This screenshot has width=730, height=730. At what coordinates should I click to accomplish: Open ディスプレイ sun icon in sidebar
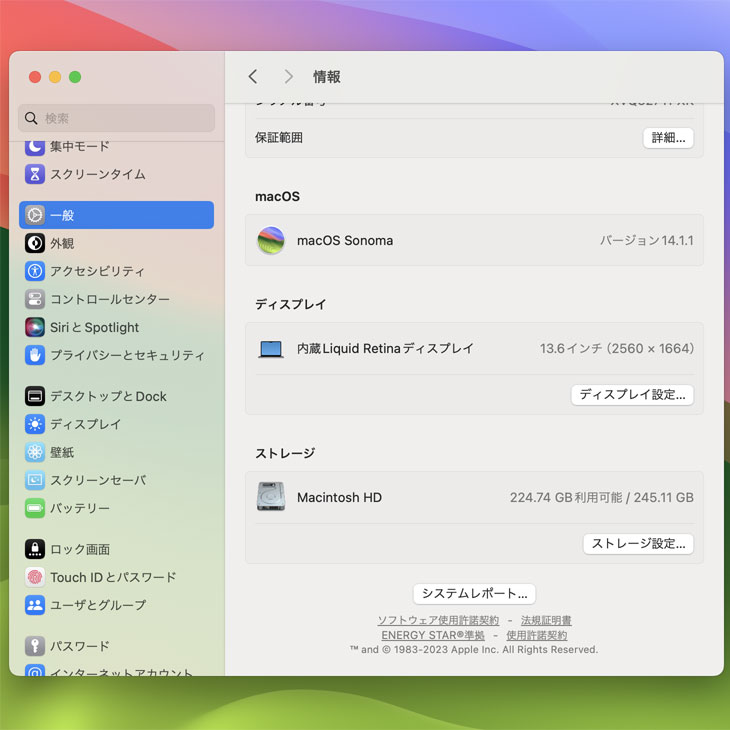click(35, 424)
